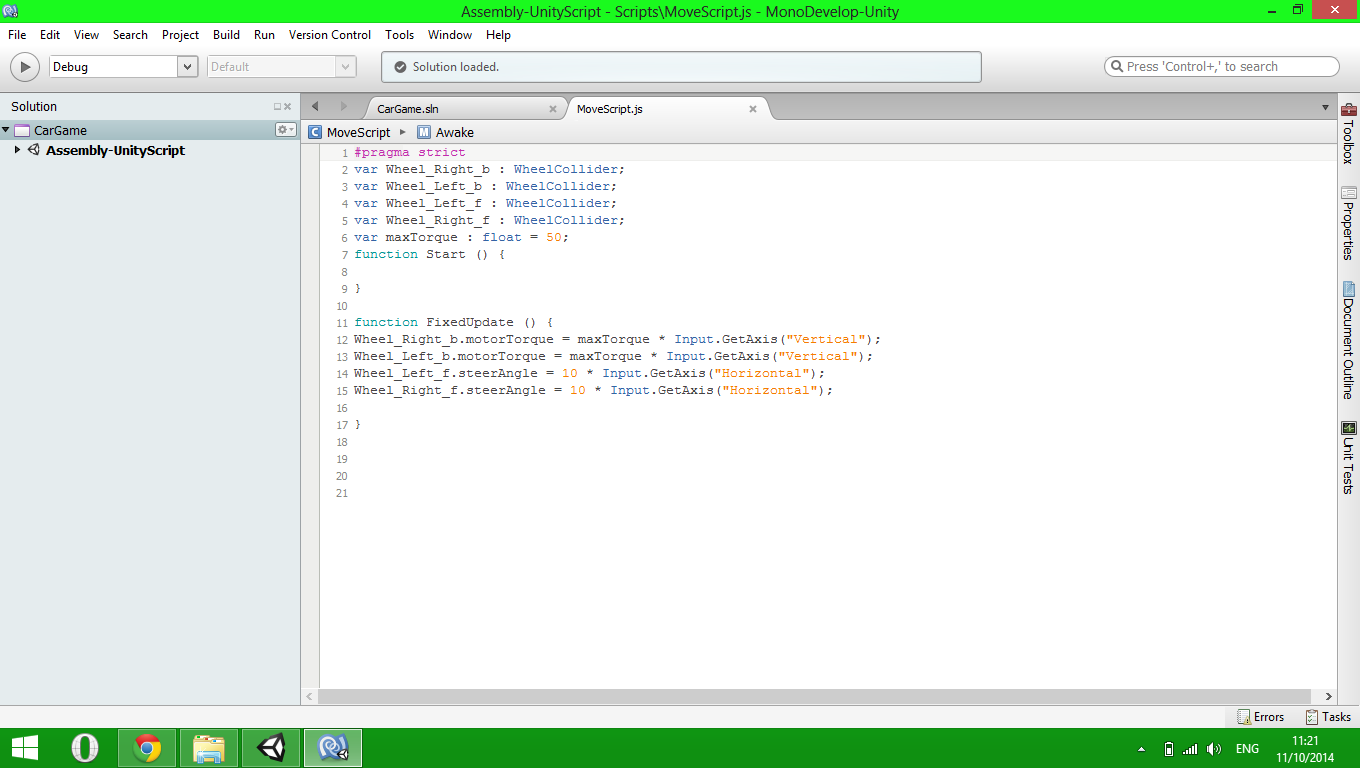Open the Run menu
This screenshot has height=768, width=1360.
tap(264, 34)
